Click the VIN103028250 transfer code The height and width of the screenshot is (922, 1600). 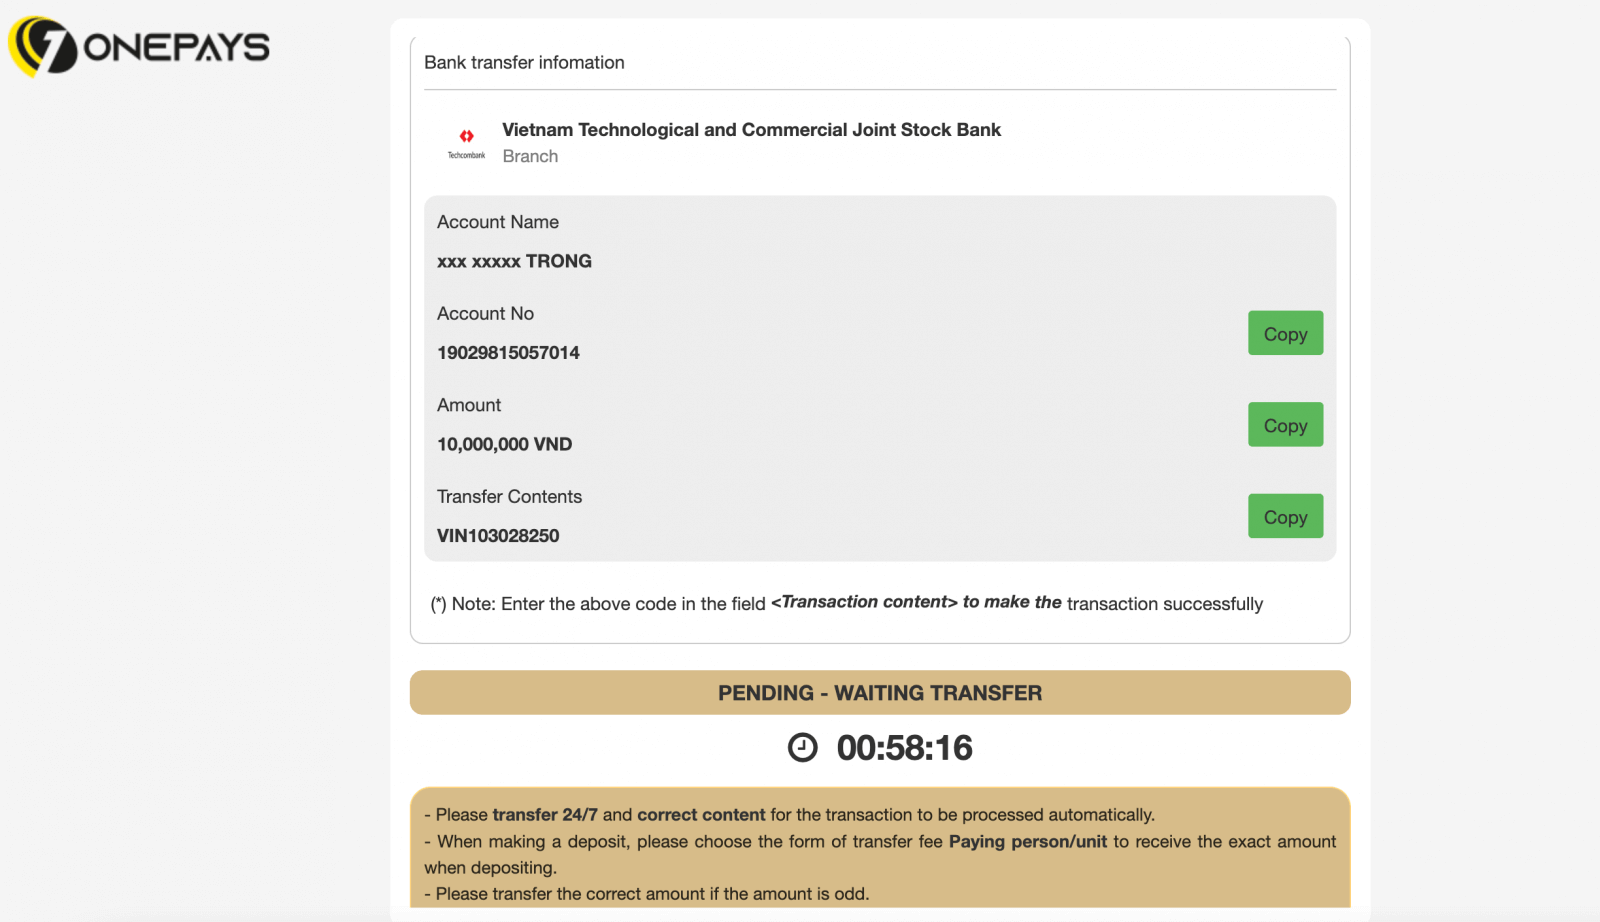coord(498,536)
